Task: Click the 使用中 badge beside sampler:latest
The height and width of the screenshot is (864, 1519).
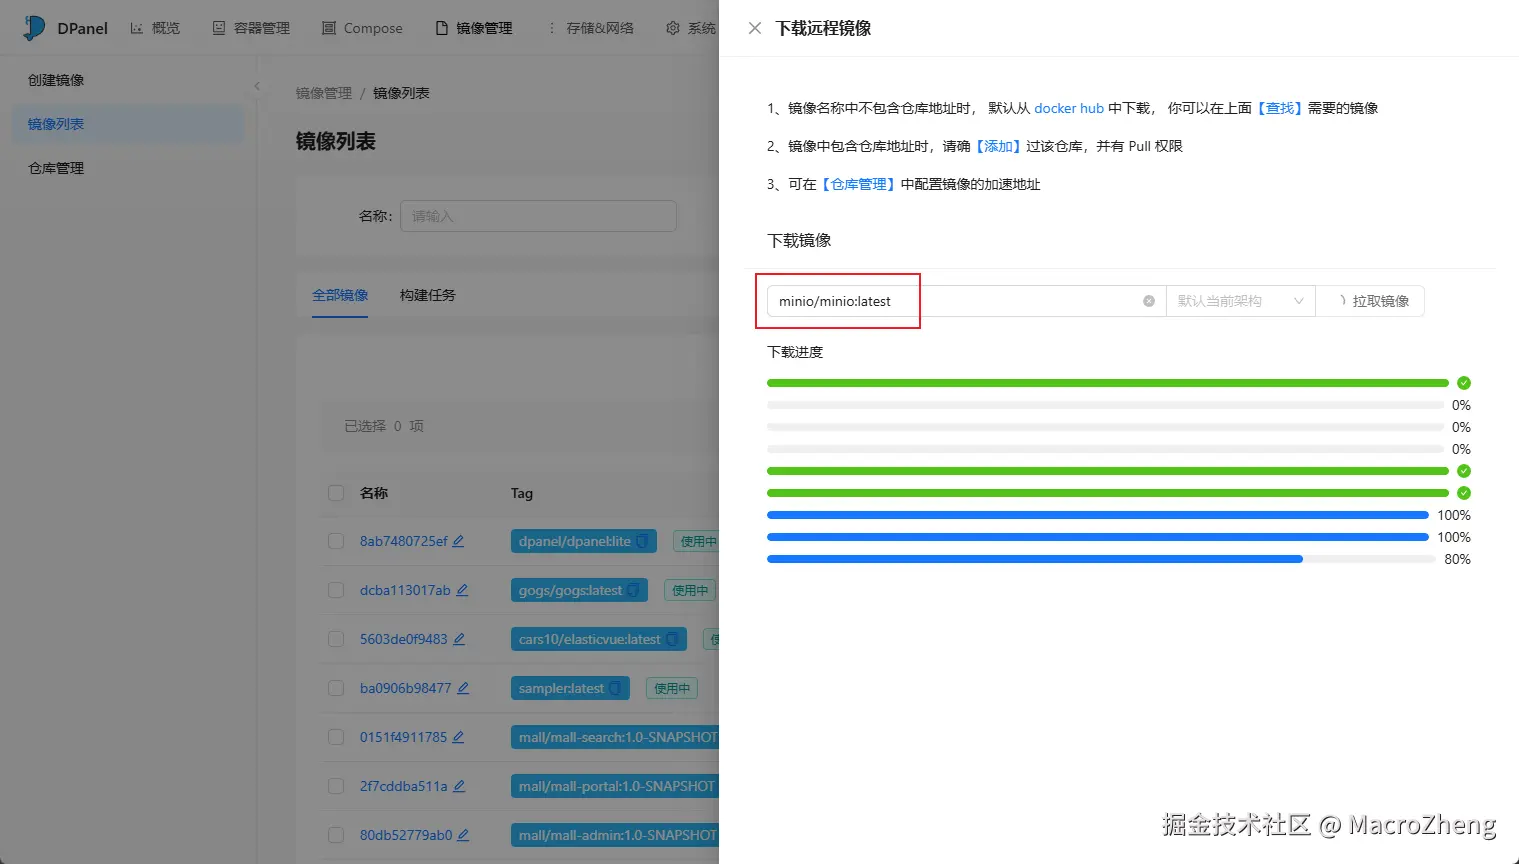Action: [672, 688]
